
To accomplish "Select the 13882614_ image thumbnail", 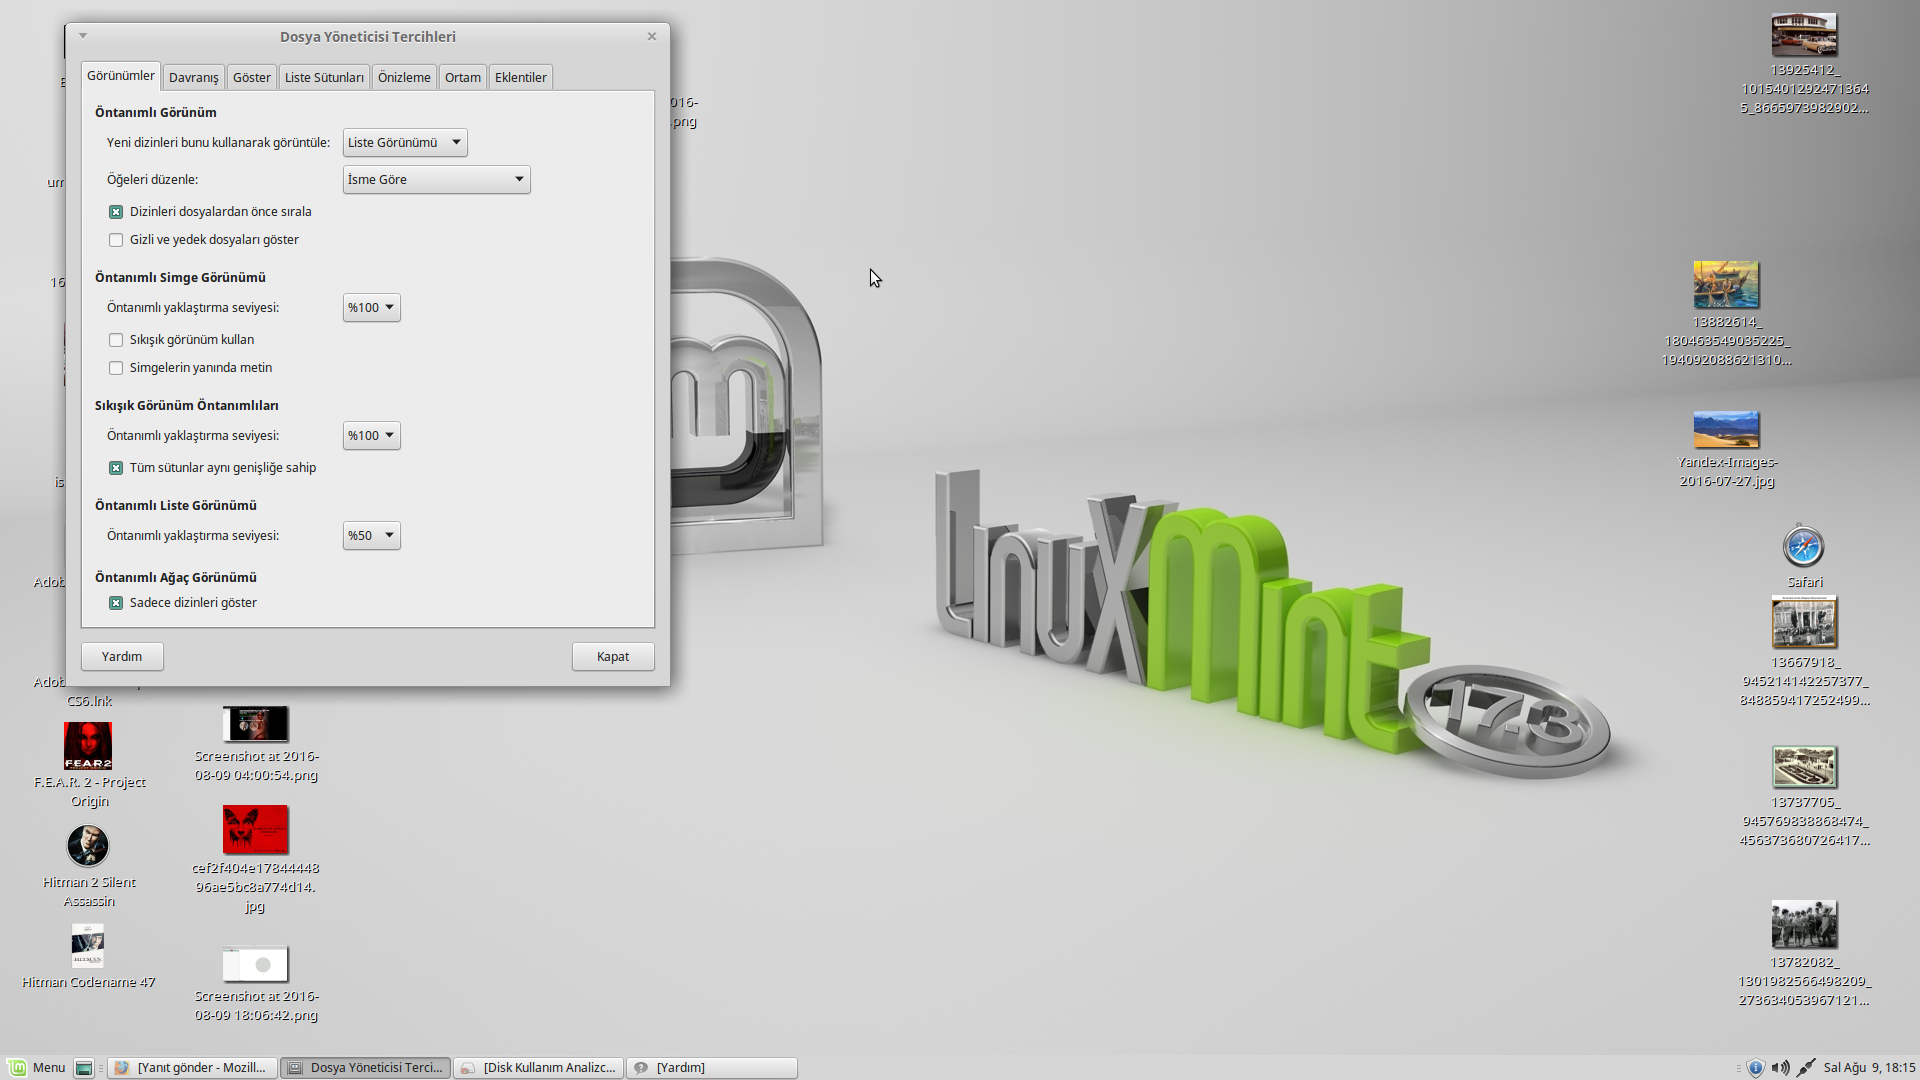I will tap(1726, 285).
